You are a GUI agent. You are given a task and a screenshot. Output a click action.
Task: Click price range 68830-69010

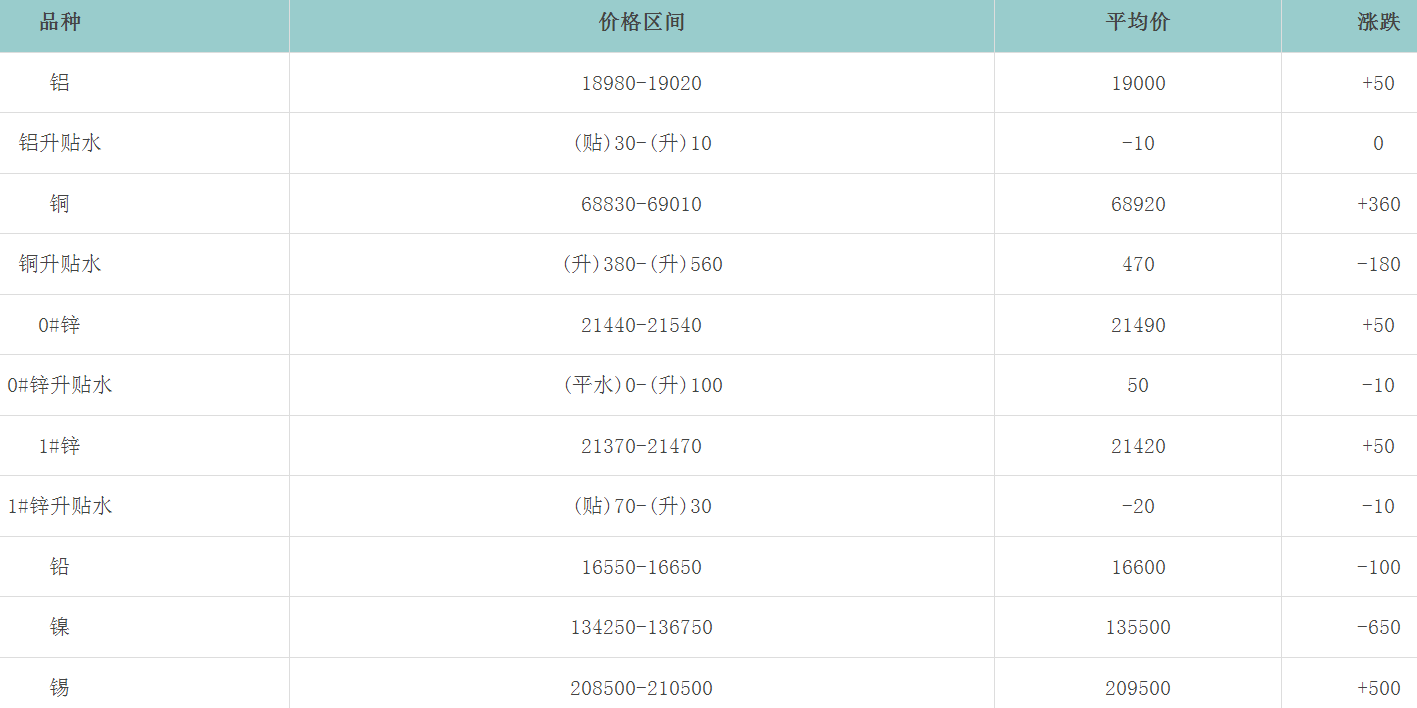pos(641,204)
